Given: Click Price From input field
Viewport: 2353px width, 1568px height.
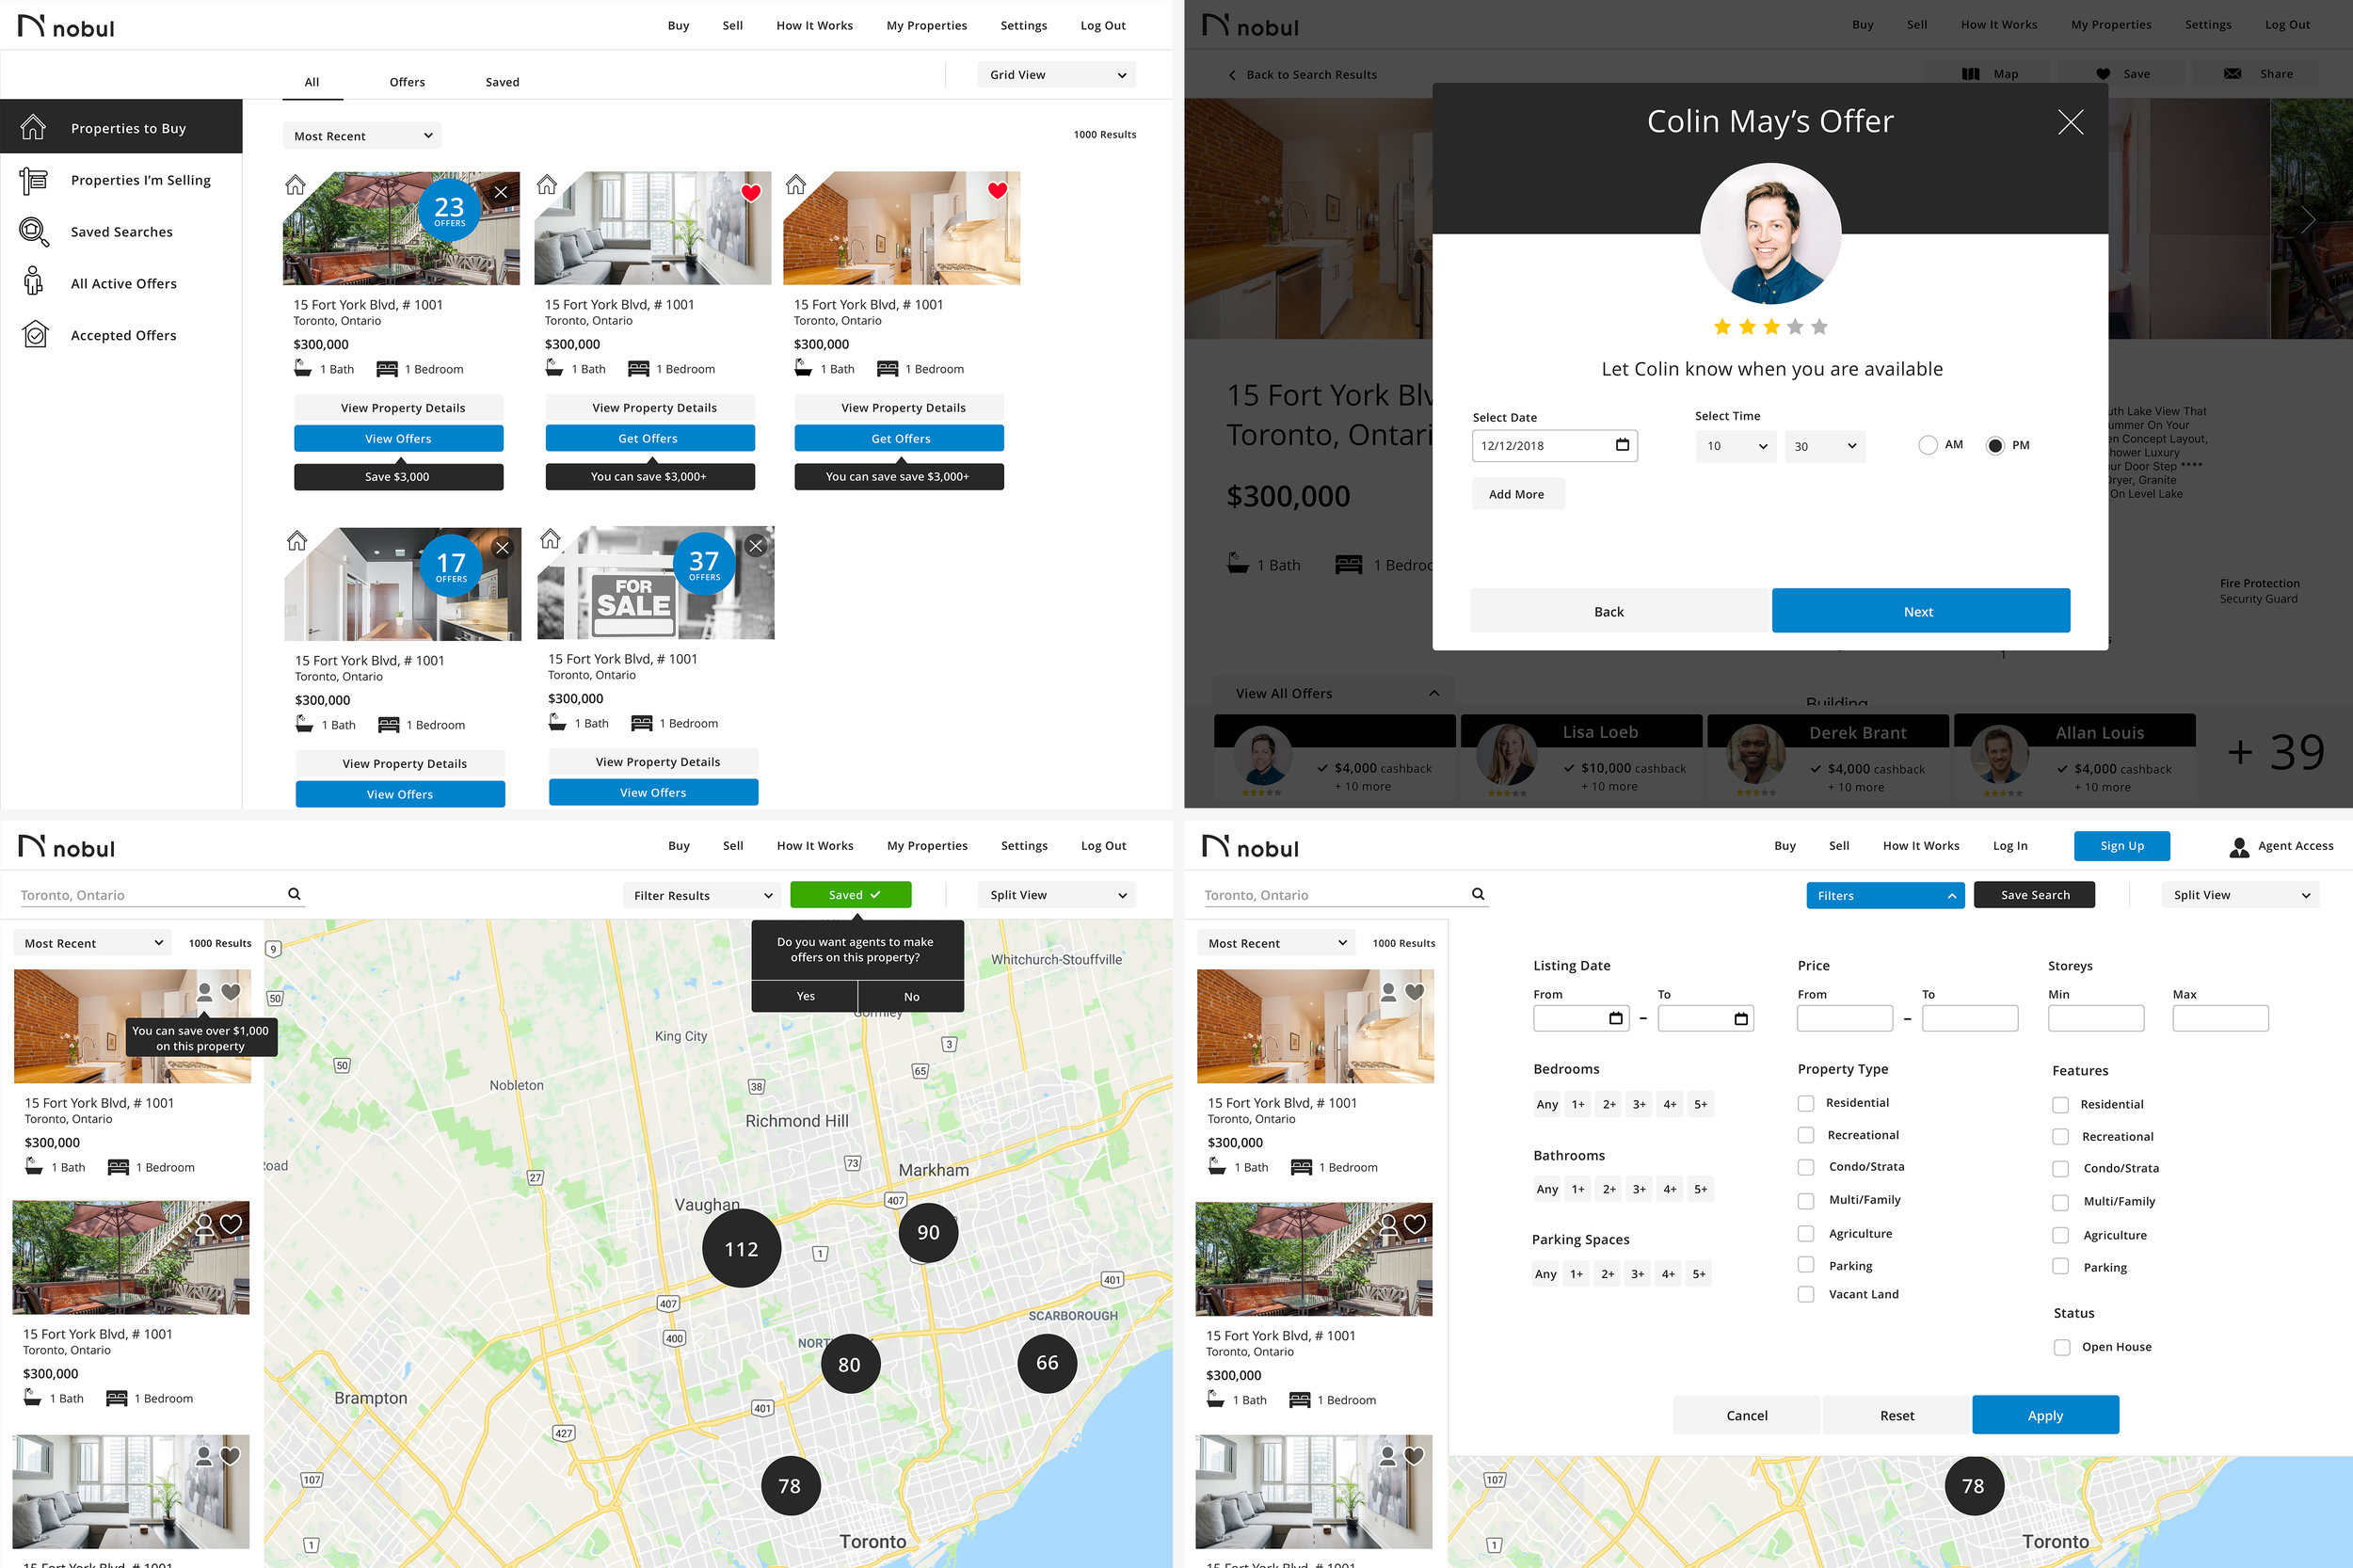Looking at the screenshot, I should (1844, 1018).
